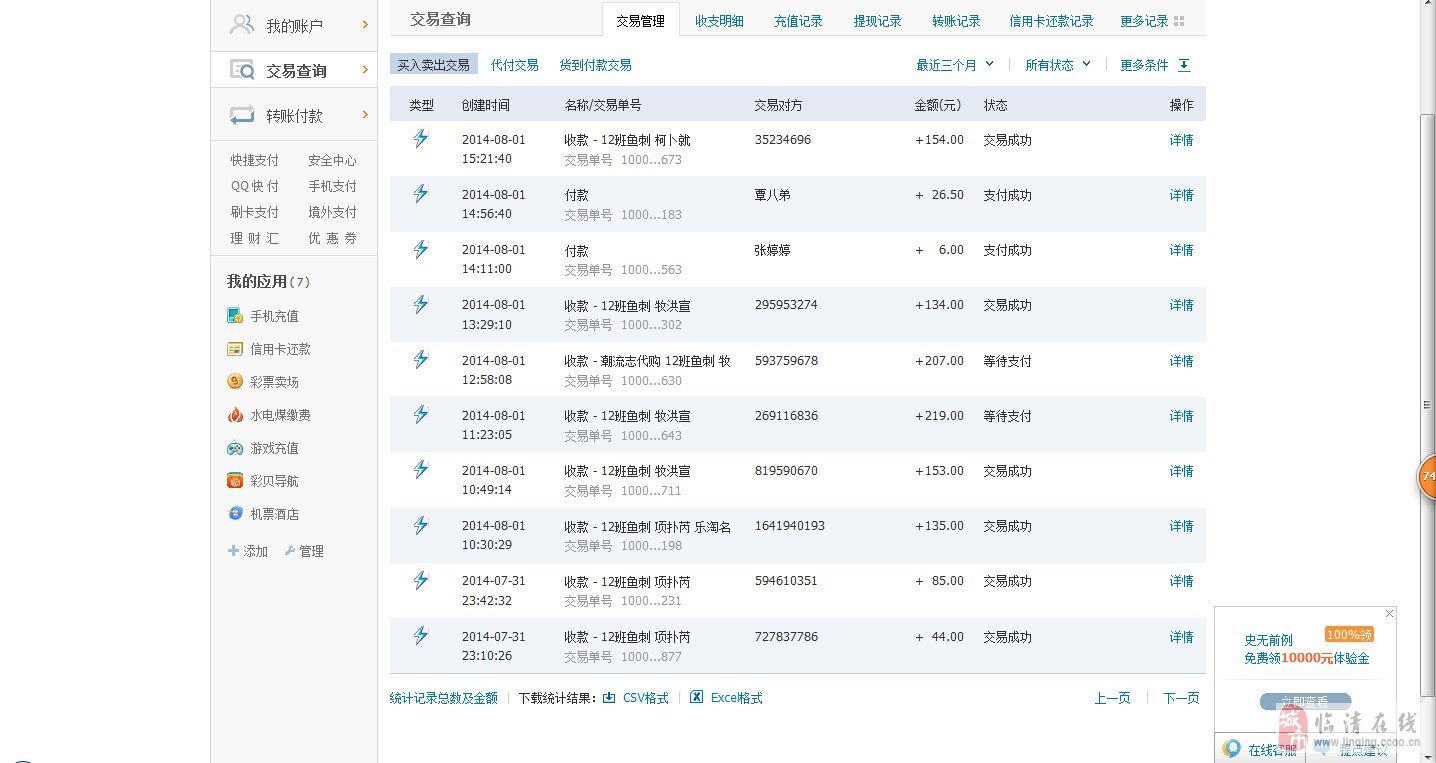
Task: Select the 代付交易 sub-tab
Action: coord(515,65)
